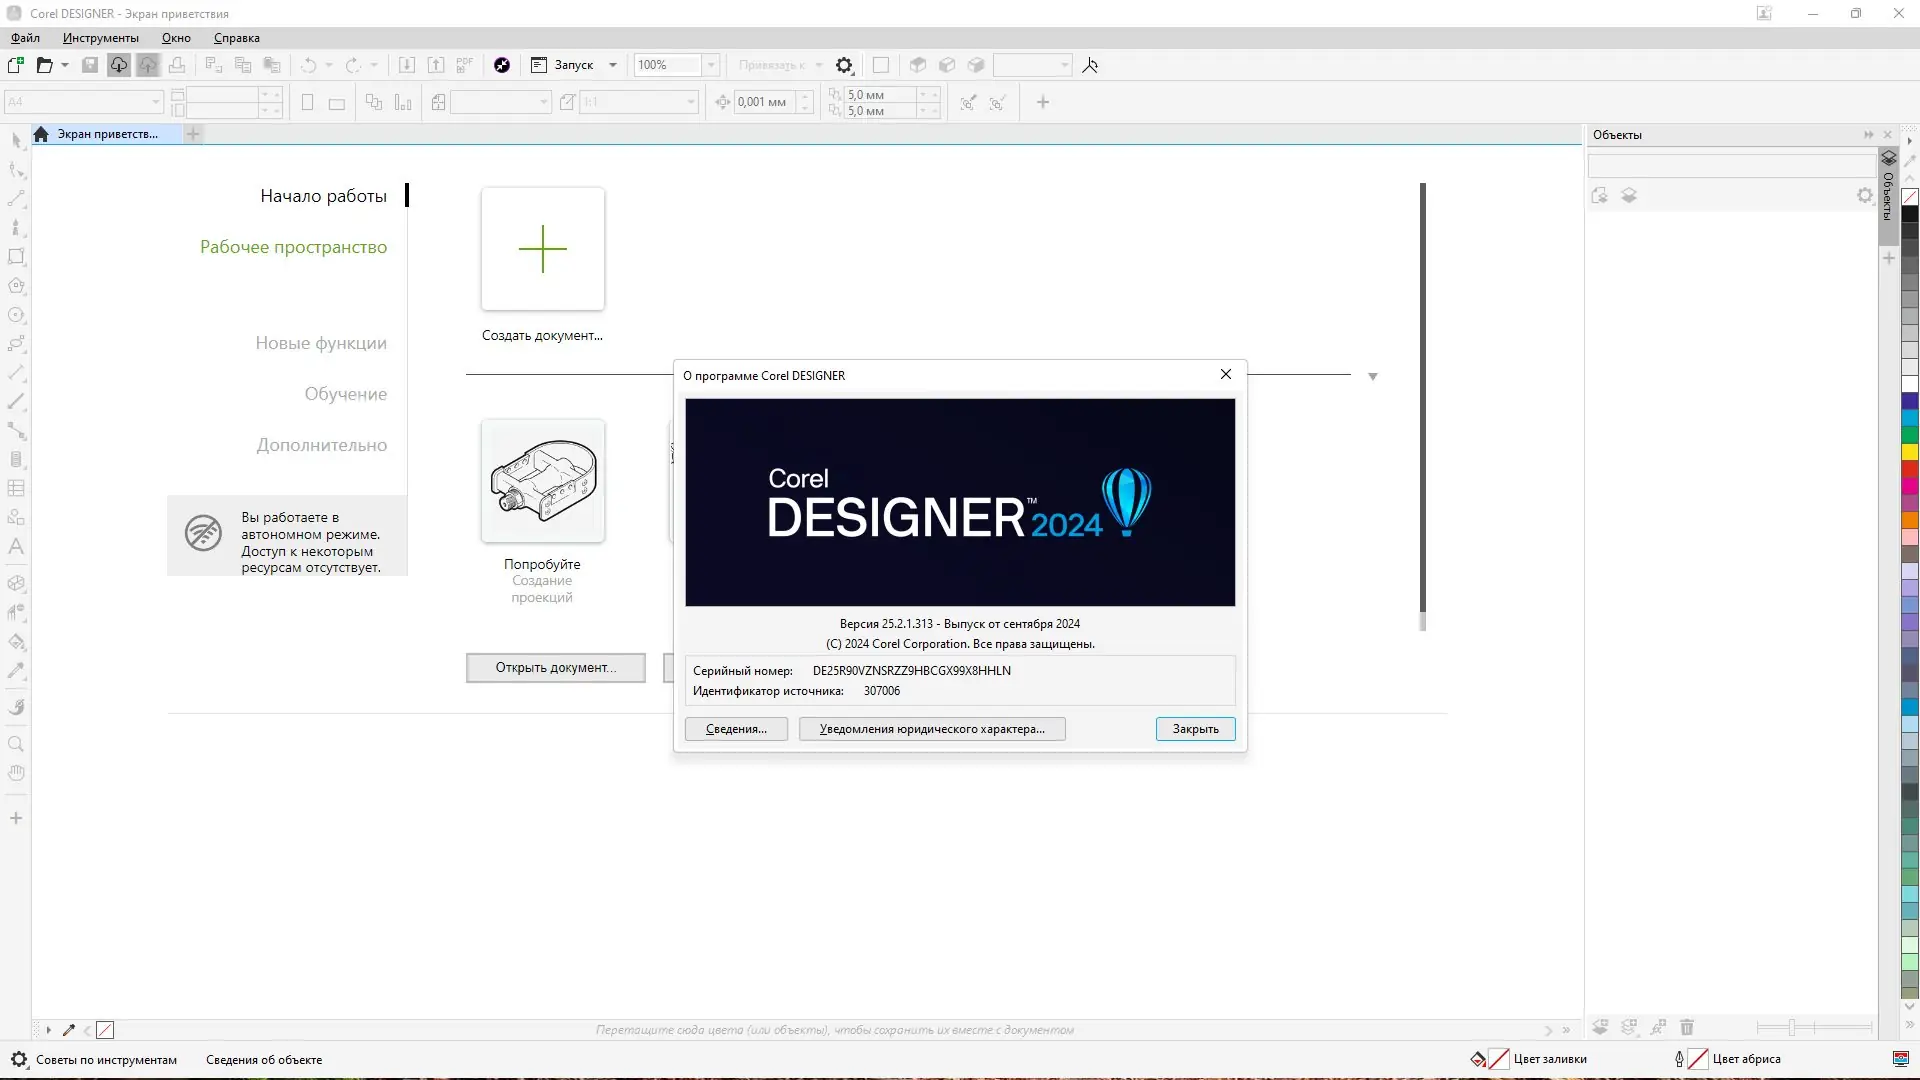Click the Outline color indicator in status bar

(1697, 1059)
